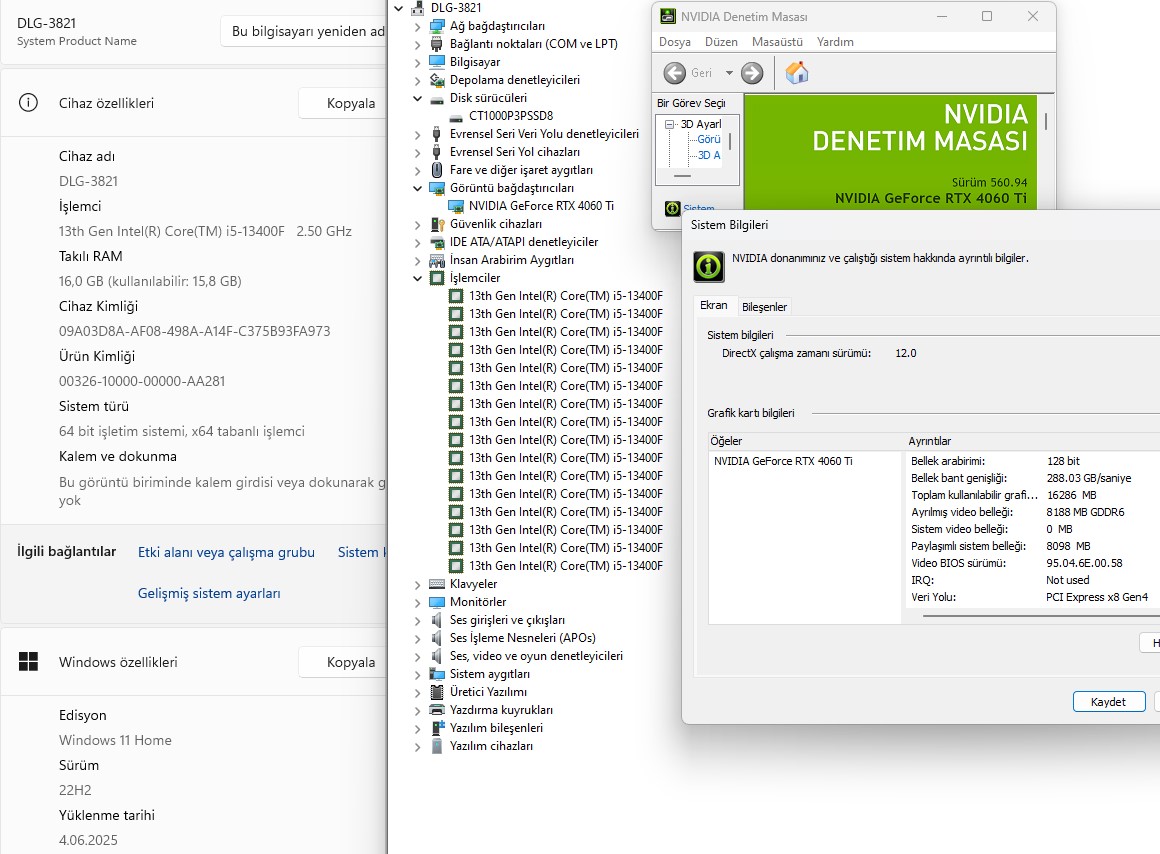Select the Yazılım bileşenleri row
The width and height of the screenshot is (1160, 854).
click(496, 728)
